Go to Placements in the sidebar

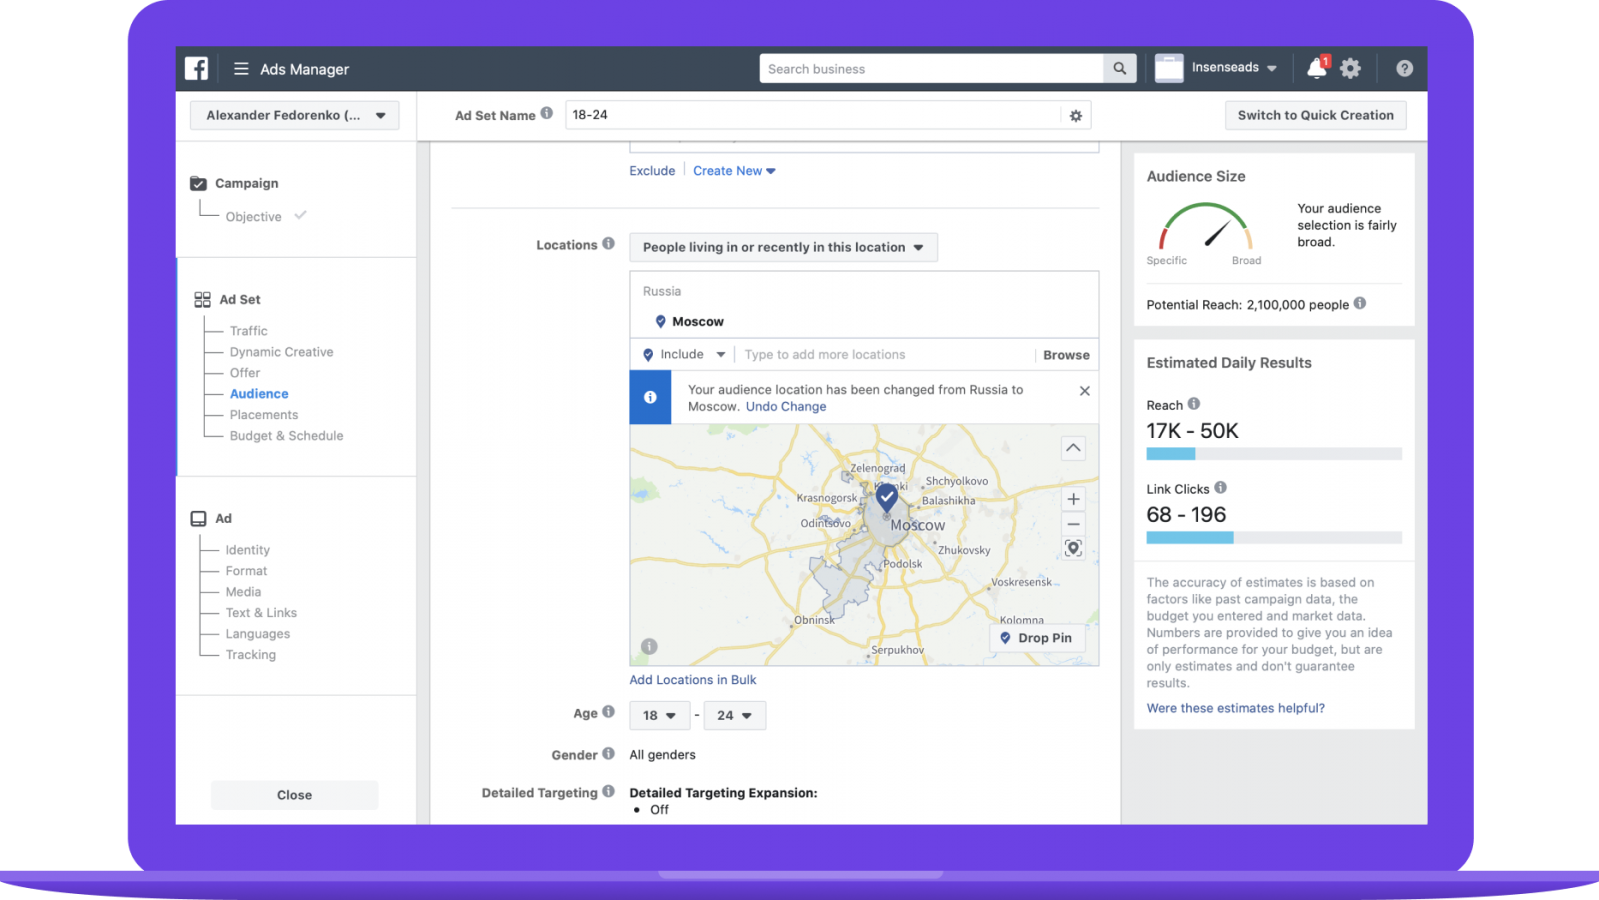tap(263, 415)
